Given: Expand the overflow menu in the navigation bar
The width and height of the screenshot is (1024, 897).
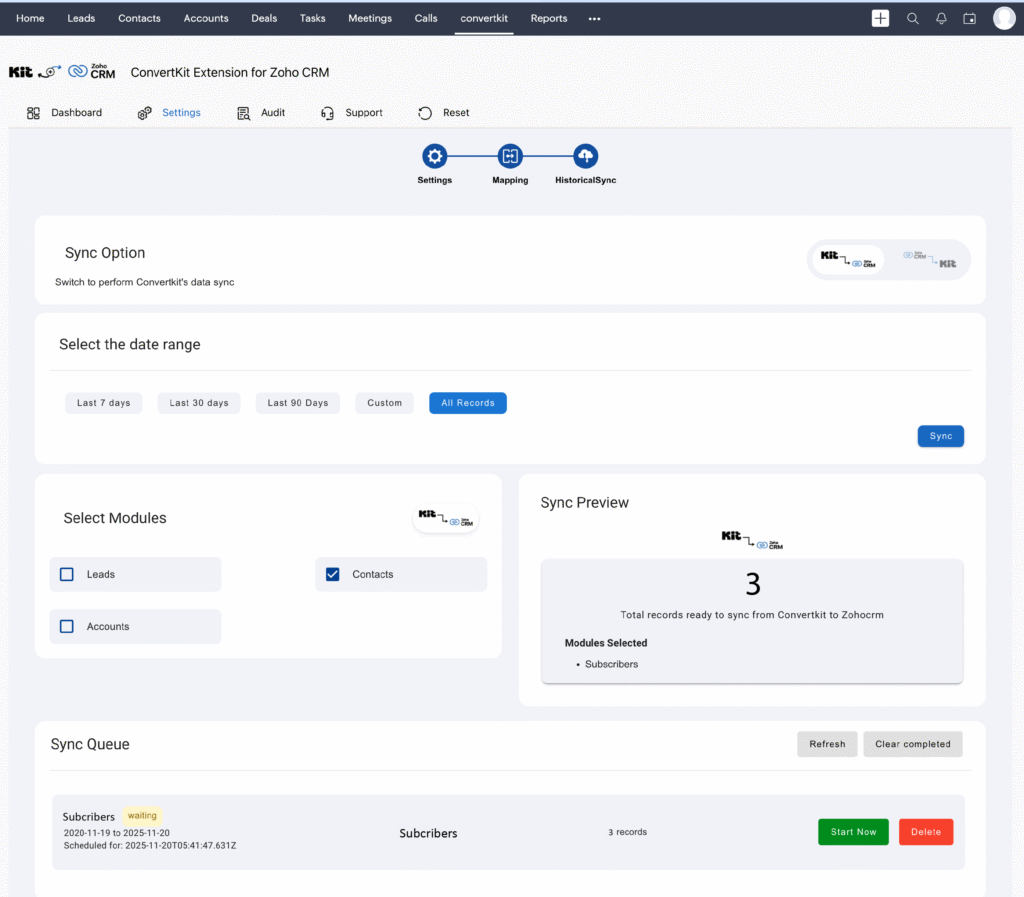Looking at the screenshot, I should pos(594,17).
